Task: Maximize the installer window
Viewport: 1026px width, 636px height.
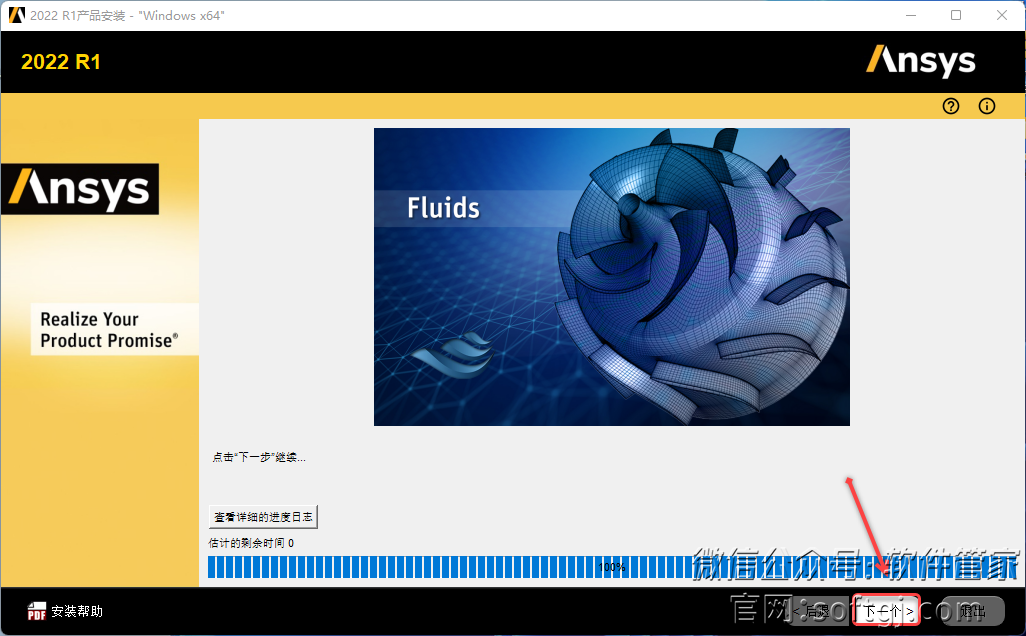Action: point(956,16)
